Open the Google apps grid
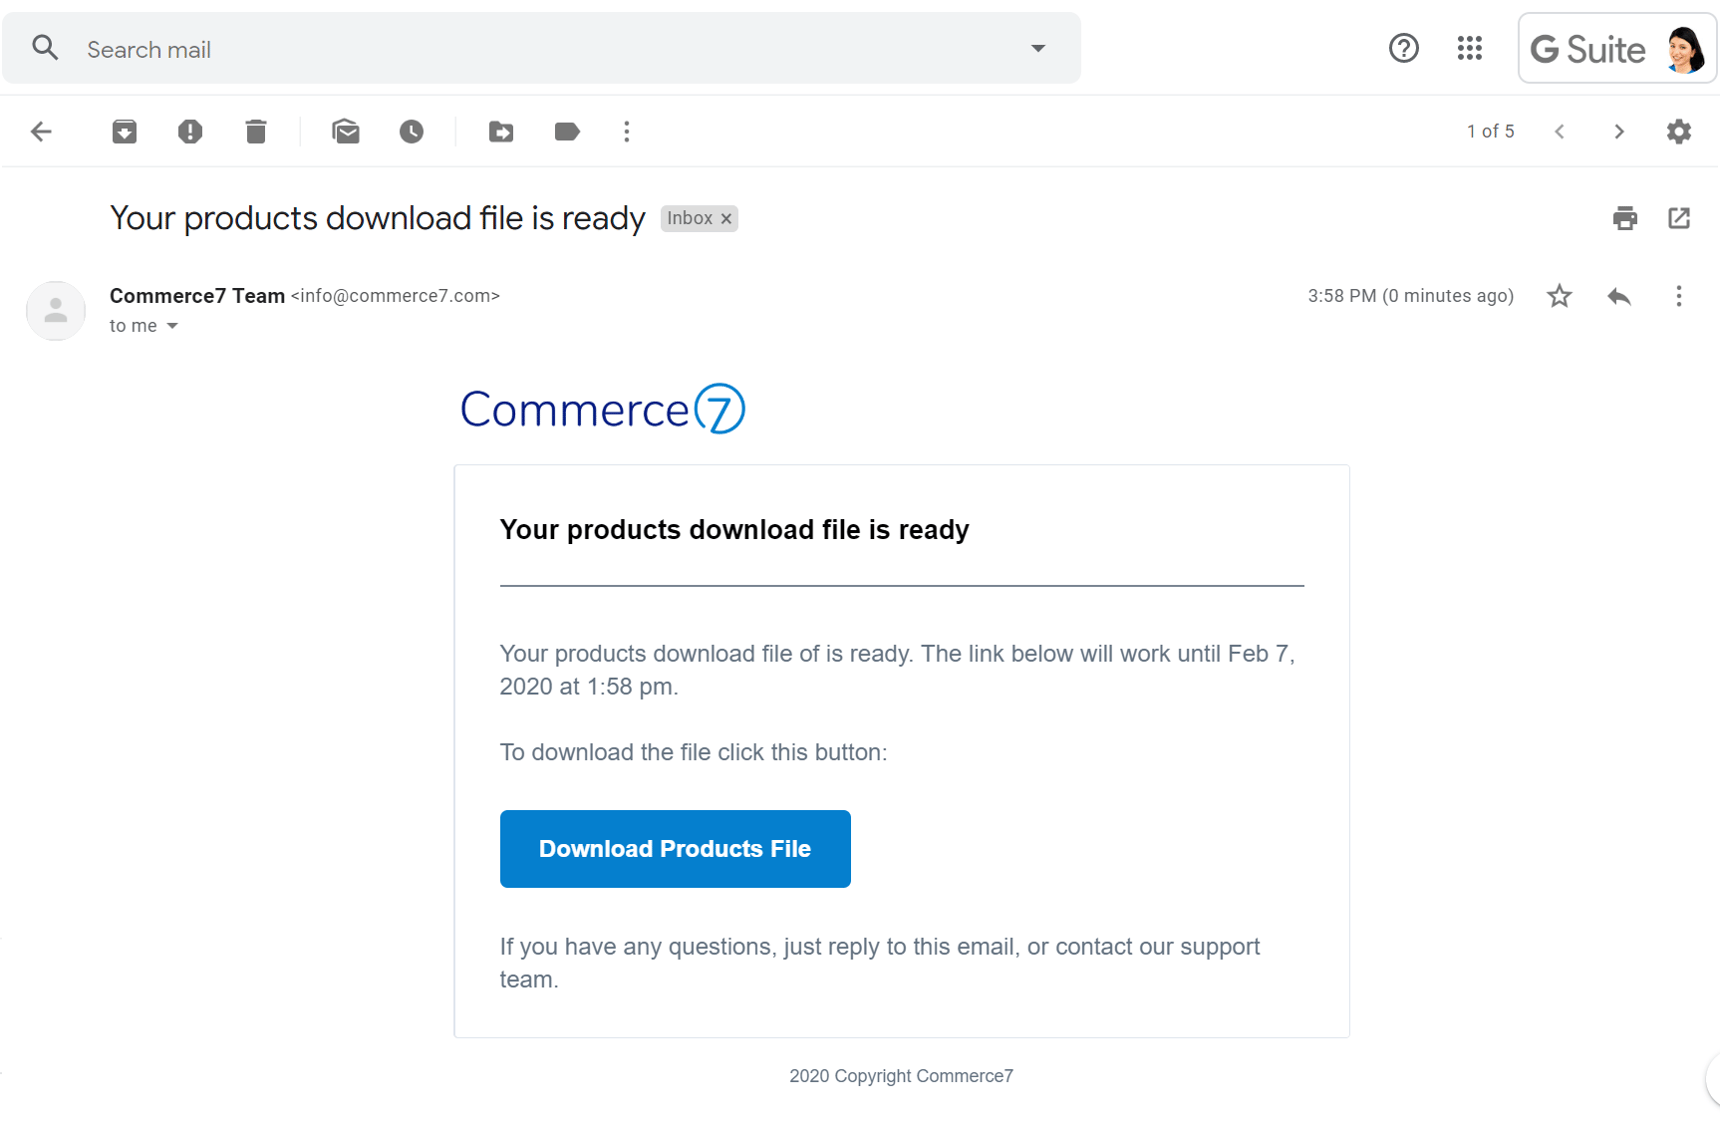The image size is (1720, 1121). tap(1469, 48)
